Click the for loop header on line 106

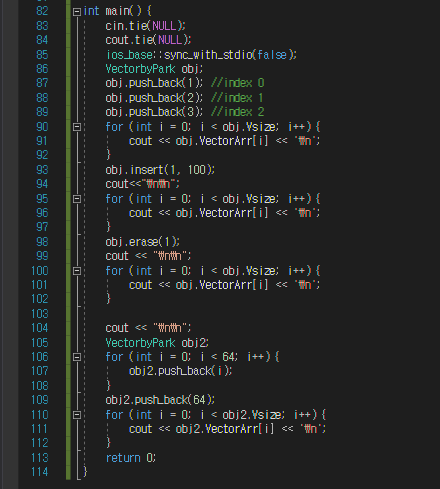(192, 357)
